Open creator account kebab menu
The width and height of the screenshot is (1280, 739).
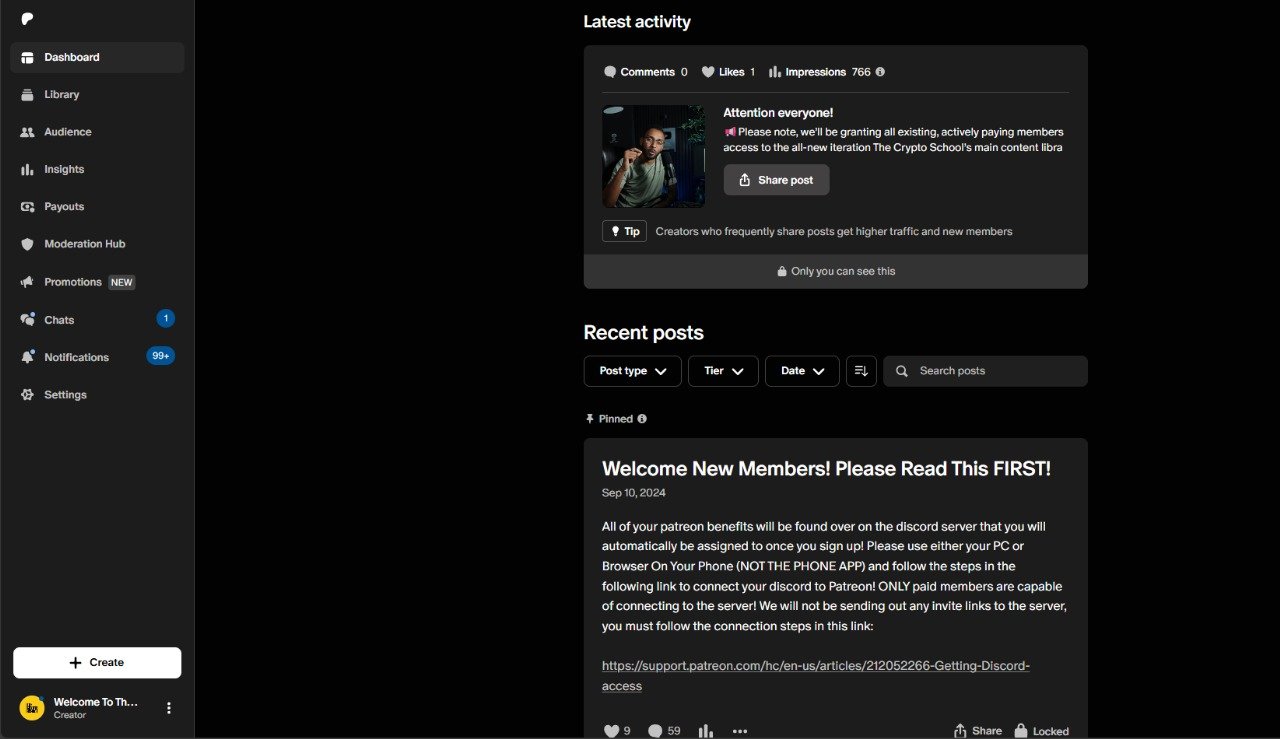tap(169, 708)
